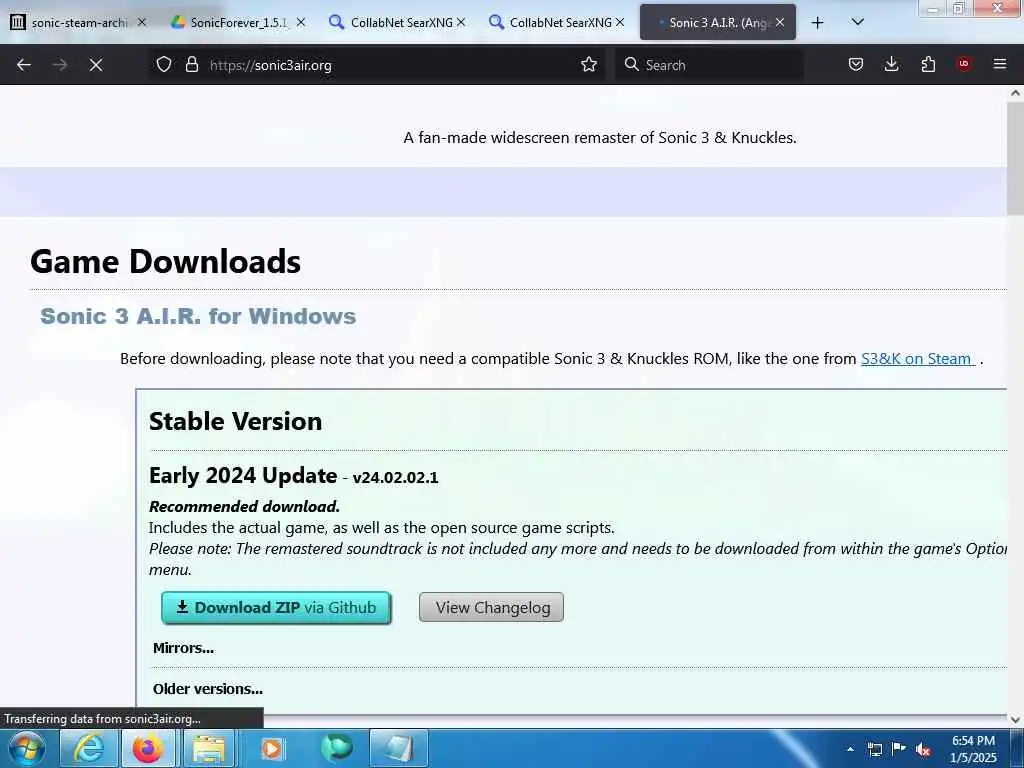Image resolution: width=1024 pixels, height=768 pixels.
Task: Click the Early 2024 Update title
Action: point(243,475)
